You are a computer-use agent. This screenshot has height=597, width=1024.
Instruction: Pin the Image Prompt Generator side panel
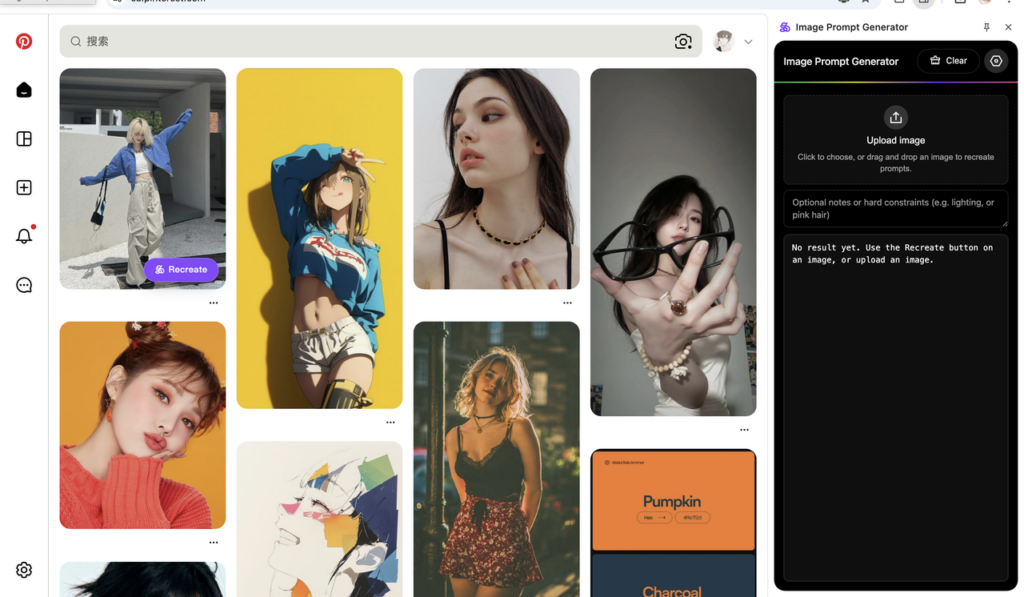pyautogui.click(x=987, y=27)
